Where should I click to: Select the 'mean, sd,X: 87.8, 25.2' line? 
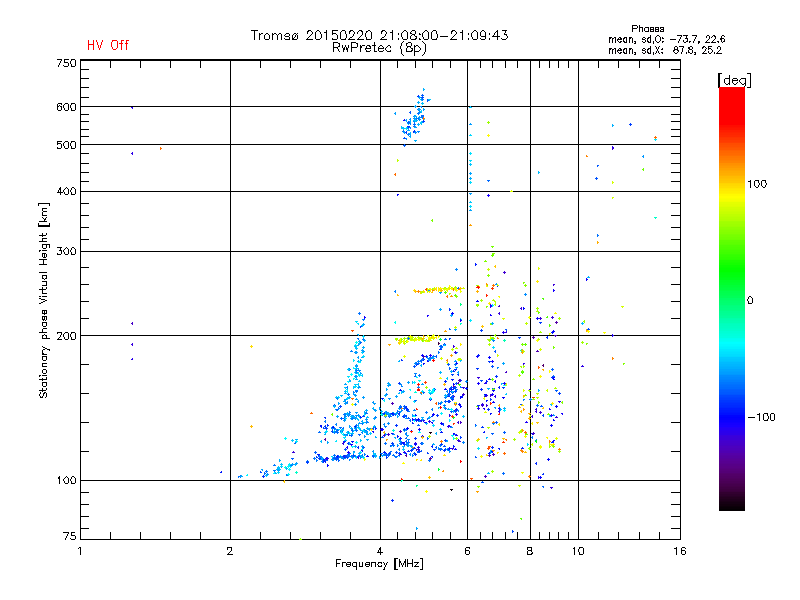click(x=665, y=51)
